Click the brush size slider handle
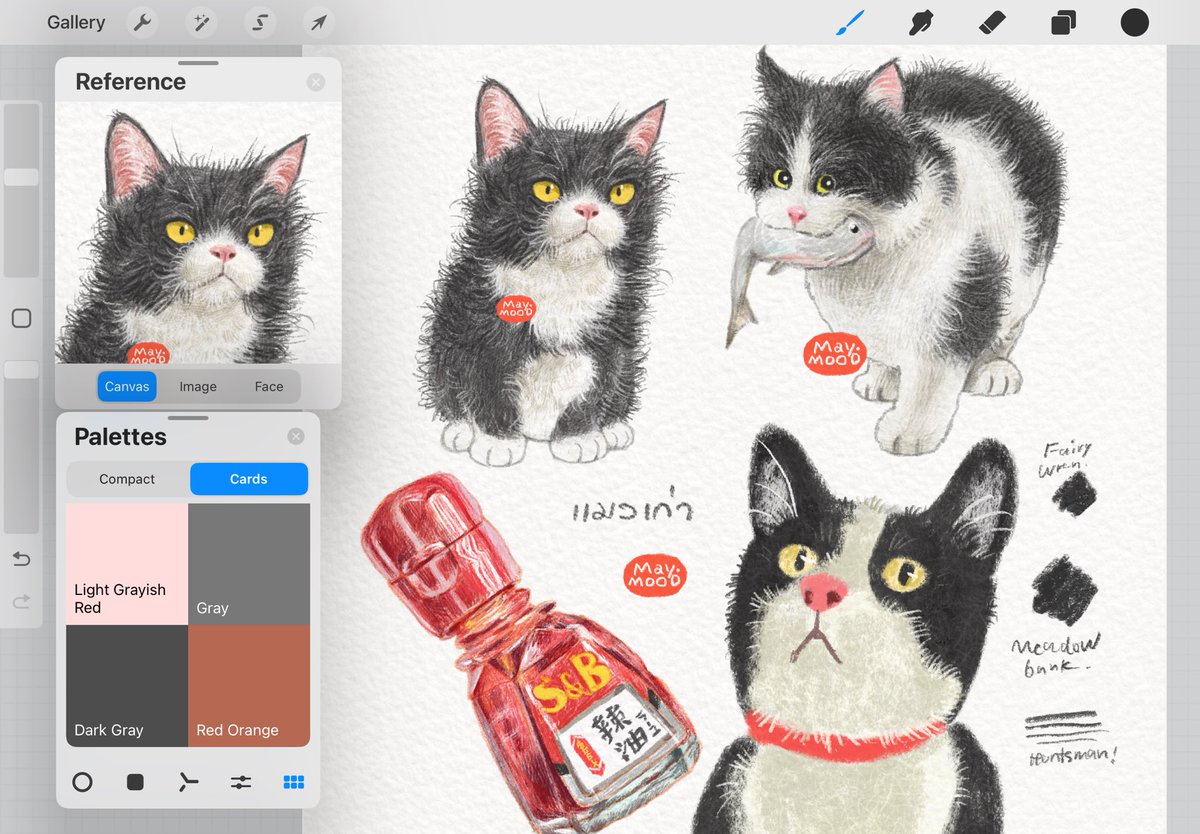 click(x=21, y=177)
